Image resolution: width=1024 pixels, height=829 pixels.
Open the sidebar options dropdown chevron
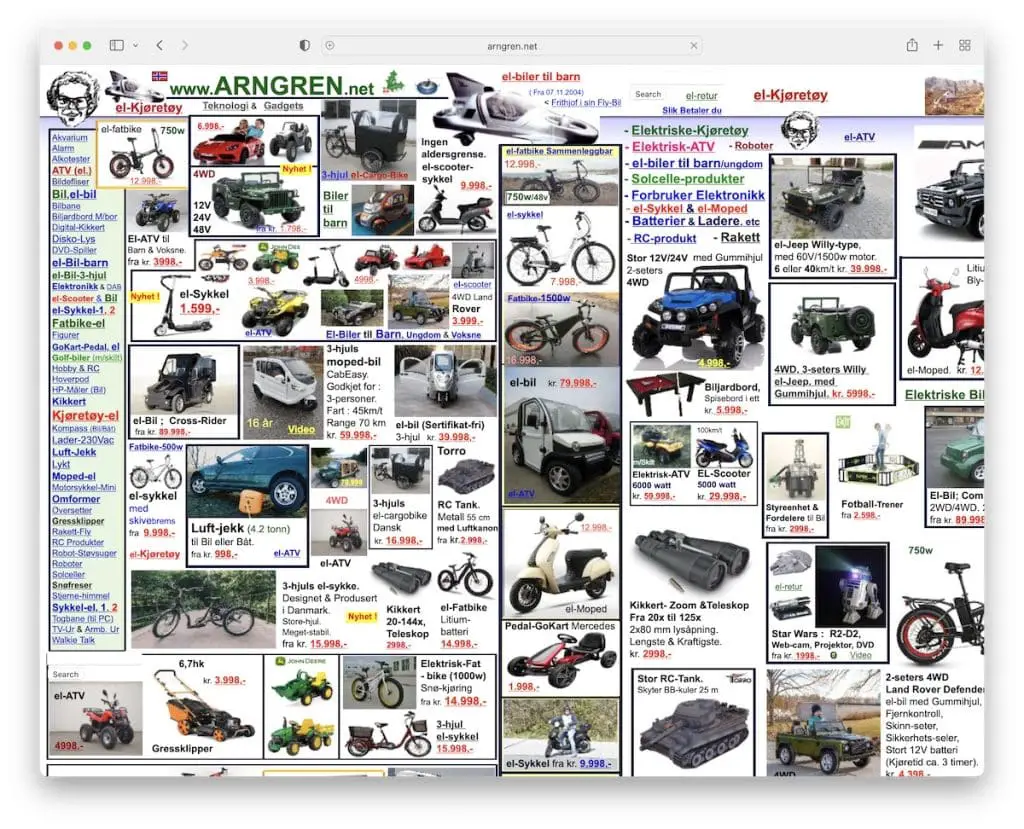(135, 45)
